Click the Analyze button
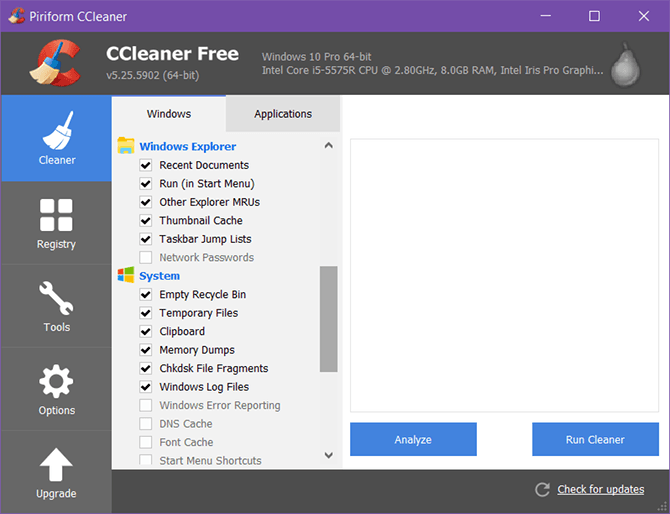The image size is (670, 514). click(x=413, y=439)
